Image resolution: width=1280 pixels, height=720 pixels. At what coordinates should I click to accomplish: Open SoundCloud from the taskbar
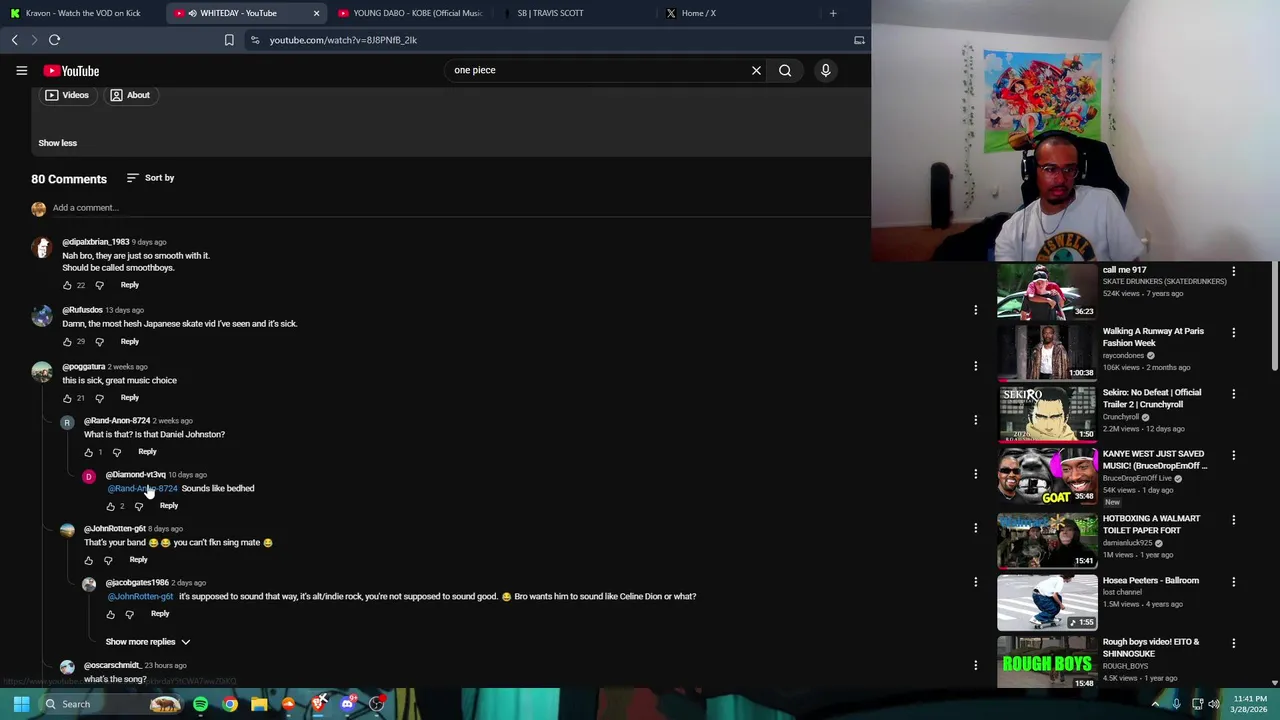[288, 704]
